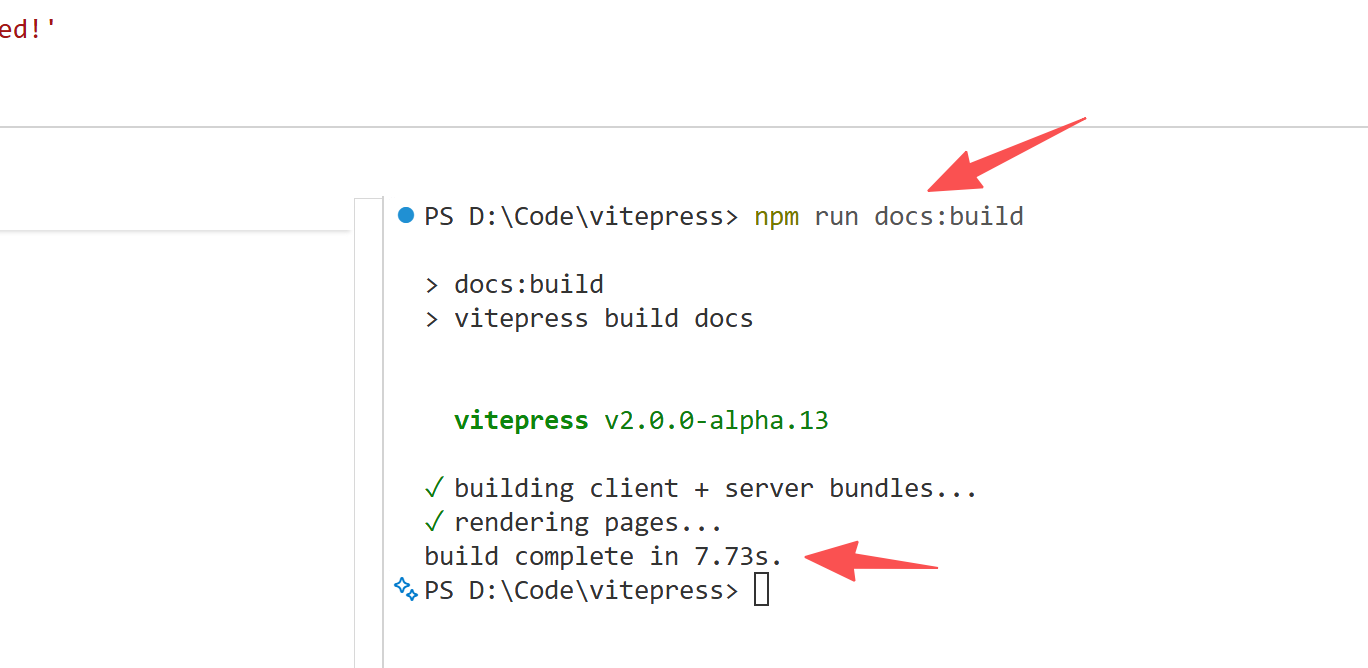Focus the terminal cursor block

[761, 590]
